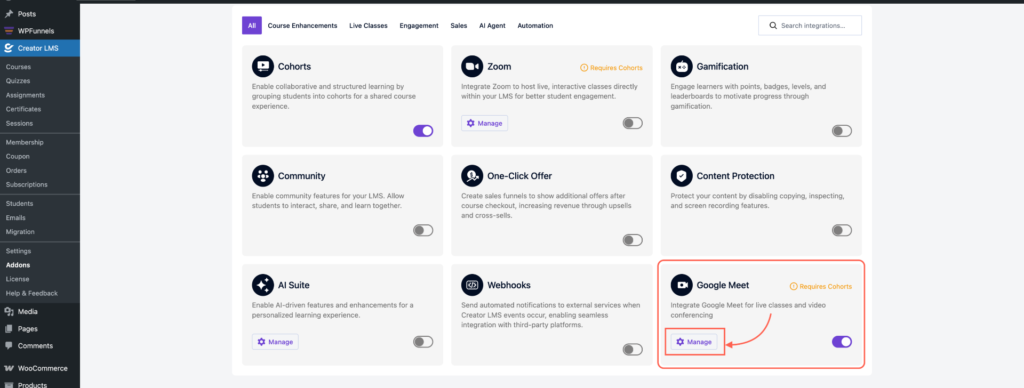Screen dimensions: 1024x388
Task: Click the Pages sidebar icon
Action: tap(8, 329)
